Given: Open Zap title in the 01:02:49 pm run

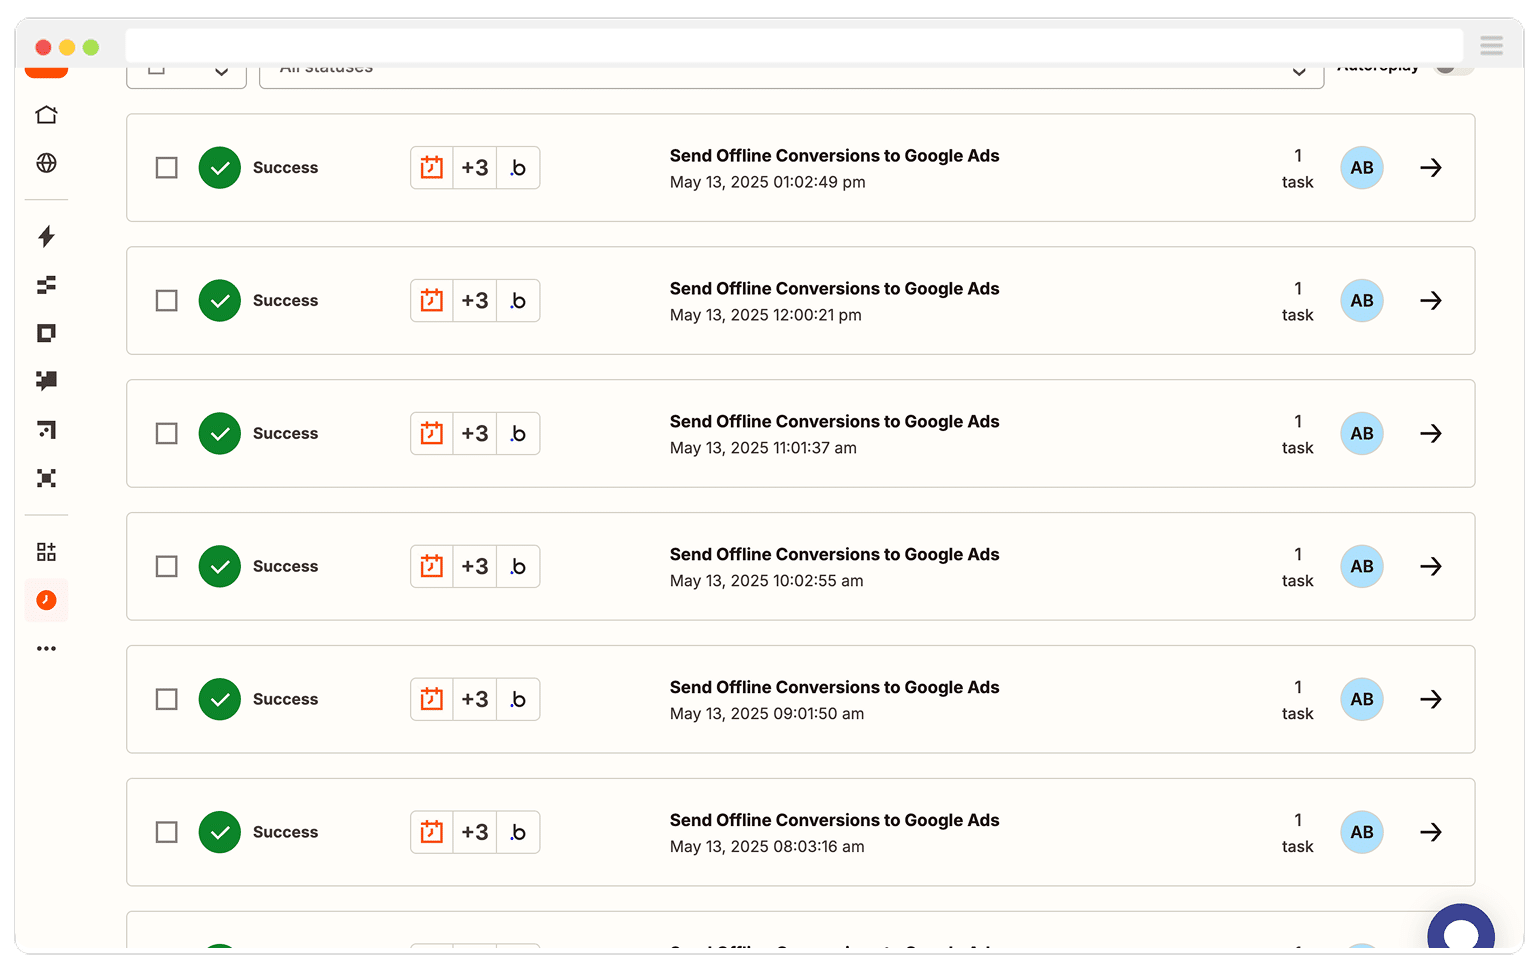Looking at the screenshot, I should [834, 156].
